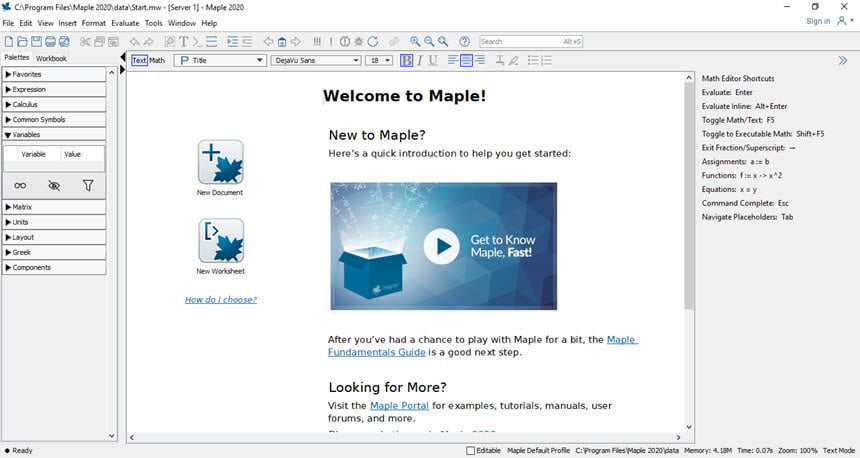
Task: Open the DejaVu Sans font dropdown
Action: click(x=316, y=60)
